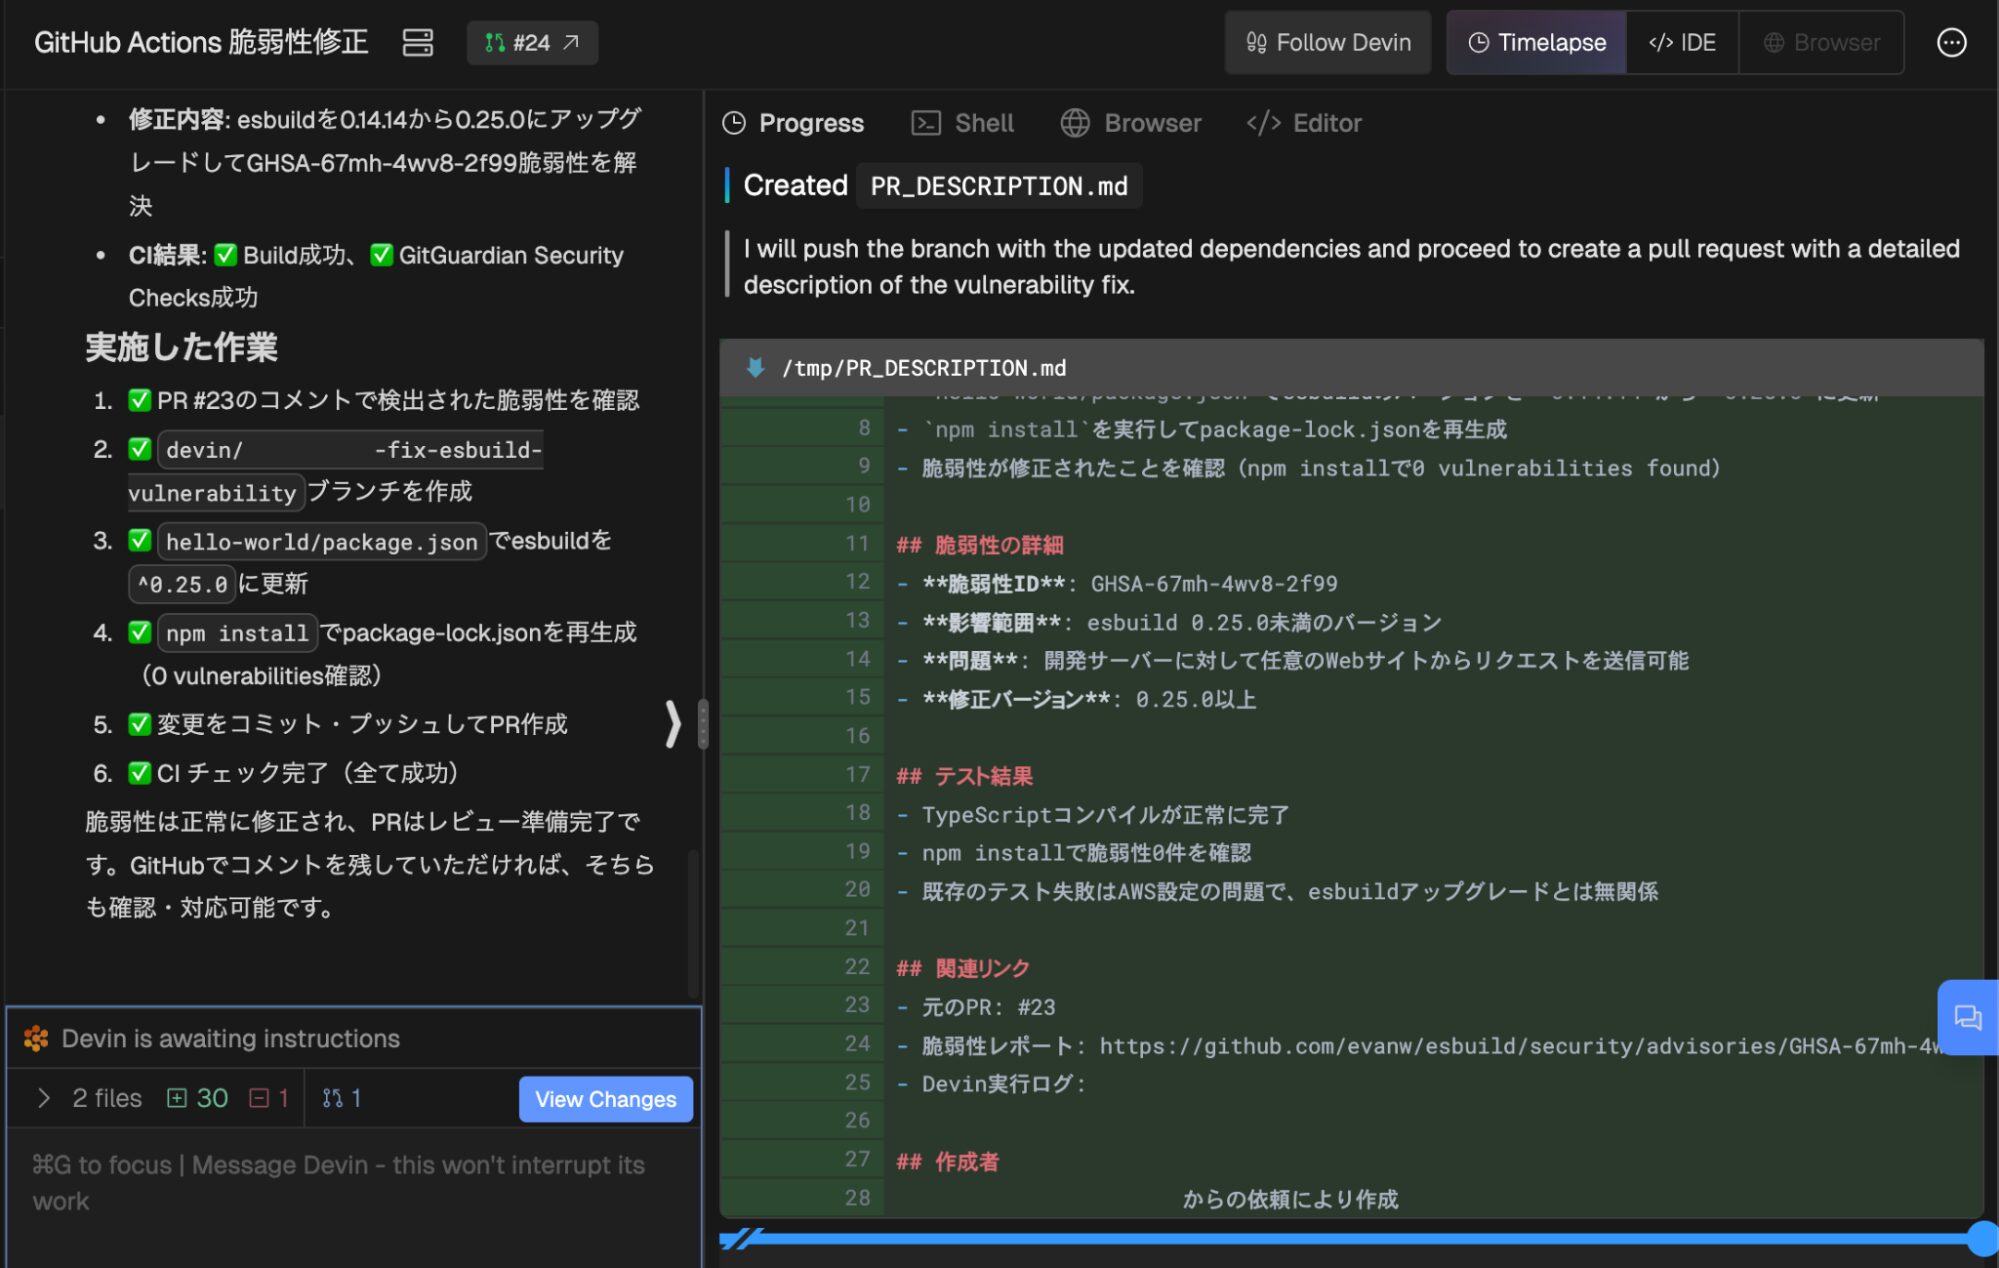Click the green check beside GitGuardian Security

tap(381, 255)
